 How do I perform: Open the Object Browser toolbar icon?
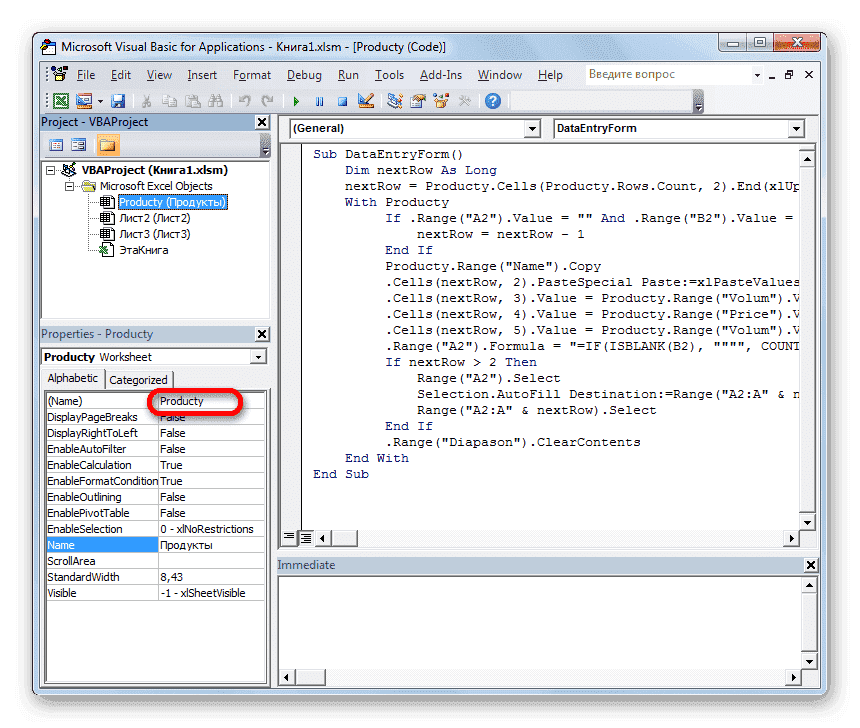tap(441, 101)
